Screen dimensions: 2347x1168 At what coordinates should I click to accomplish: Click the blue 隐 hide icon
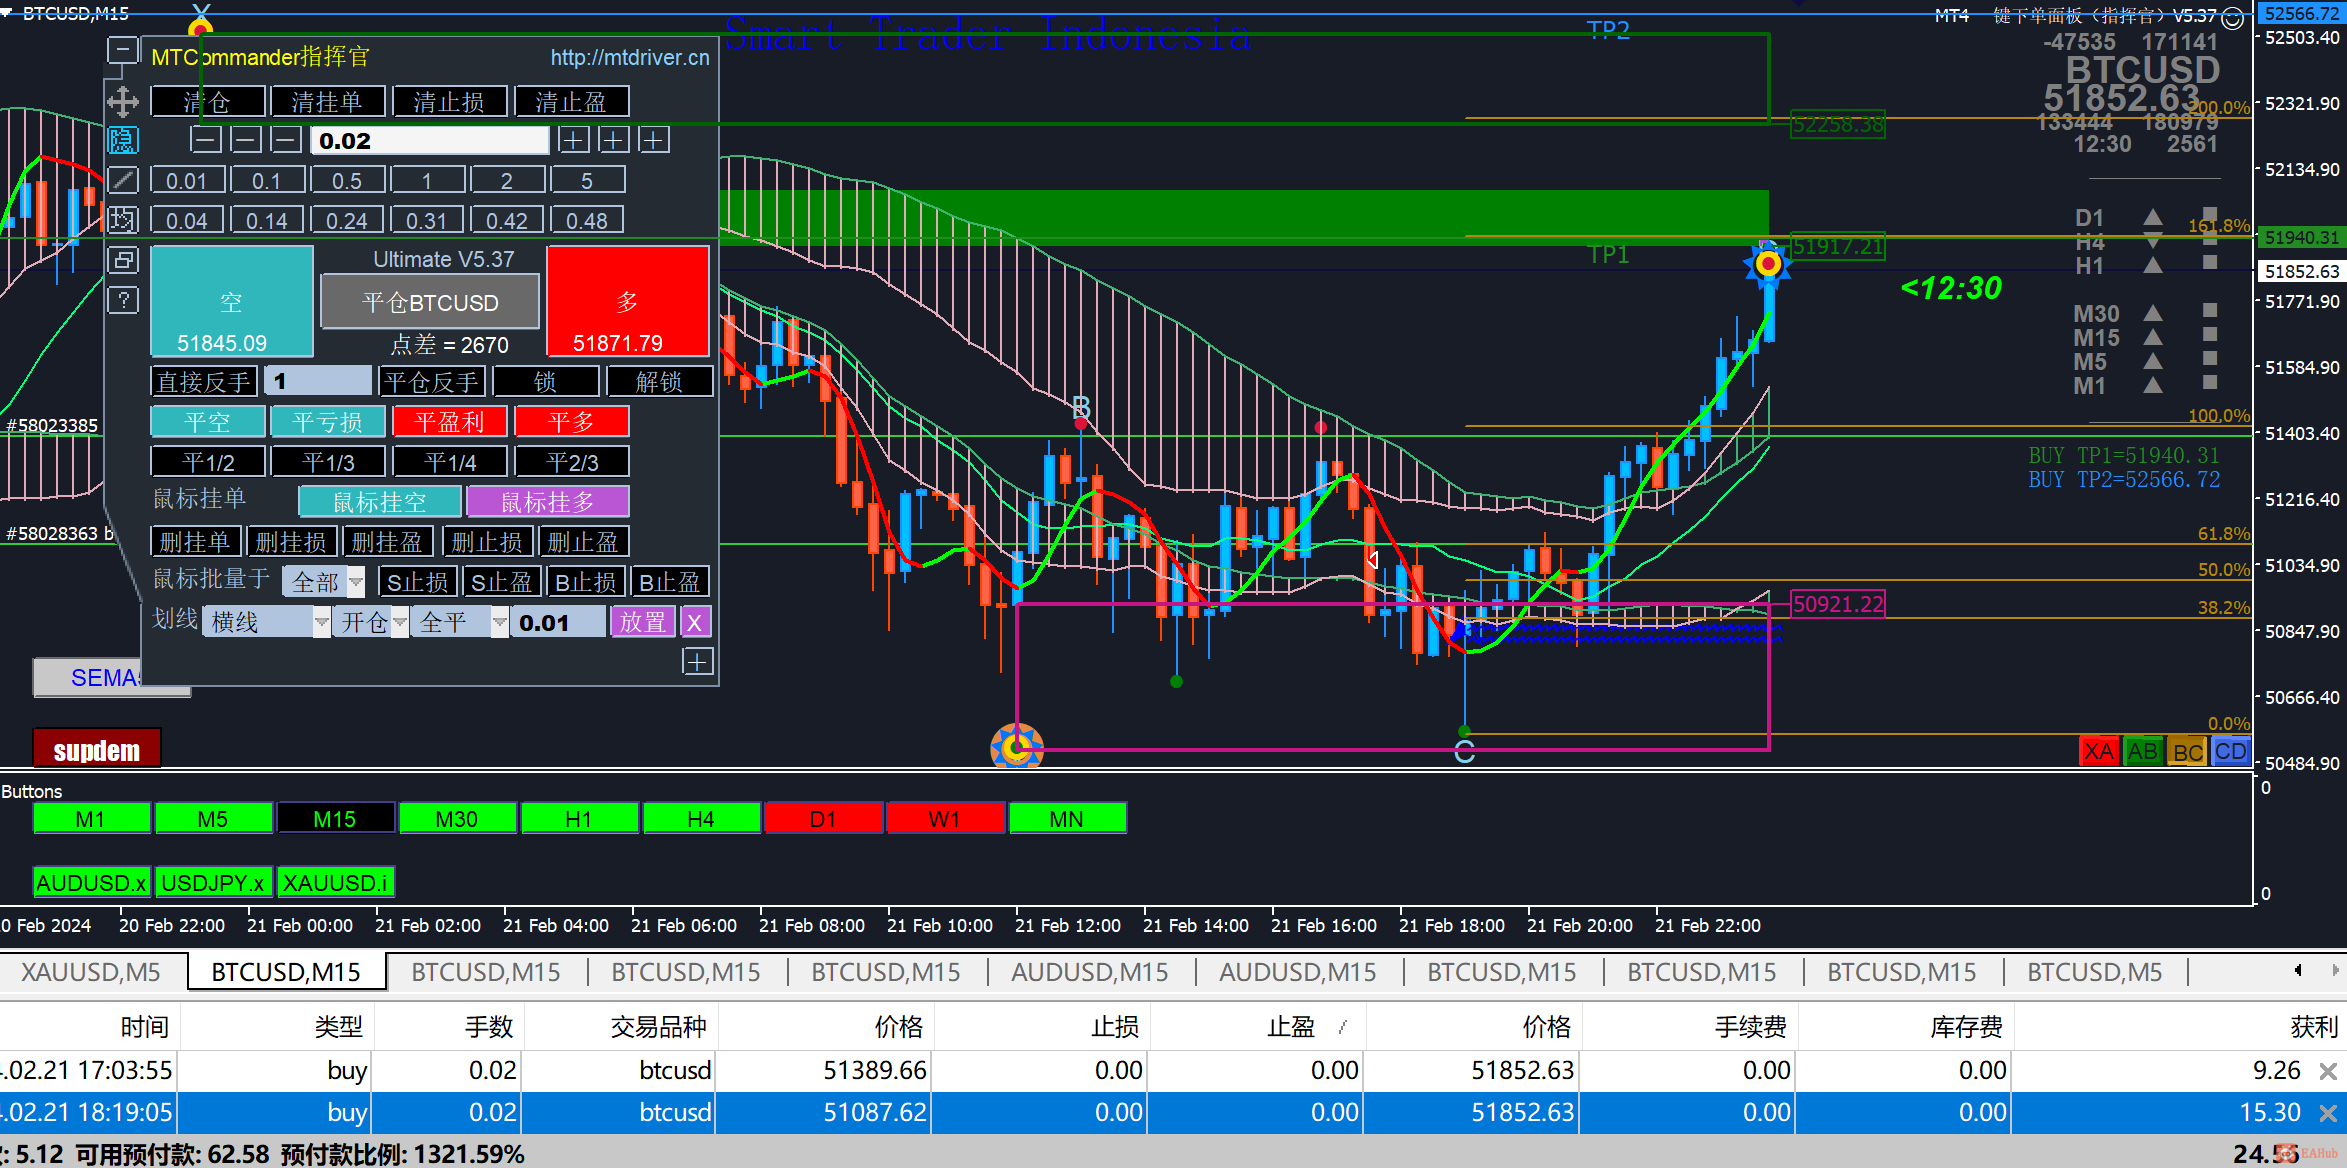click(122, 140)
